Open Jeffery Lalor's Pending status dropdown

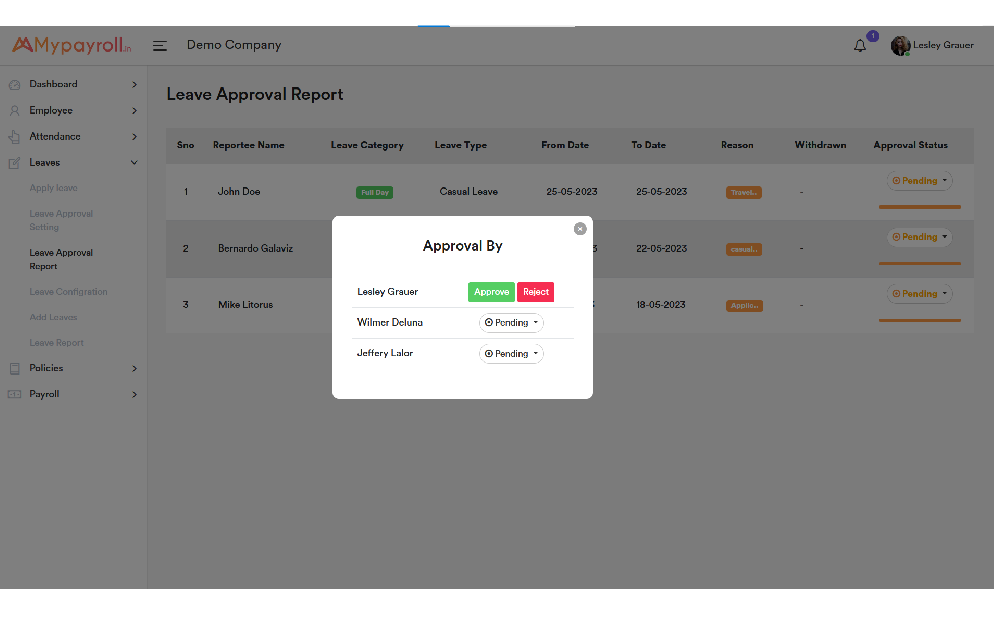click(511, 353)
